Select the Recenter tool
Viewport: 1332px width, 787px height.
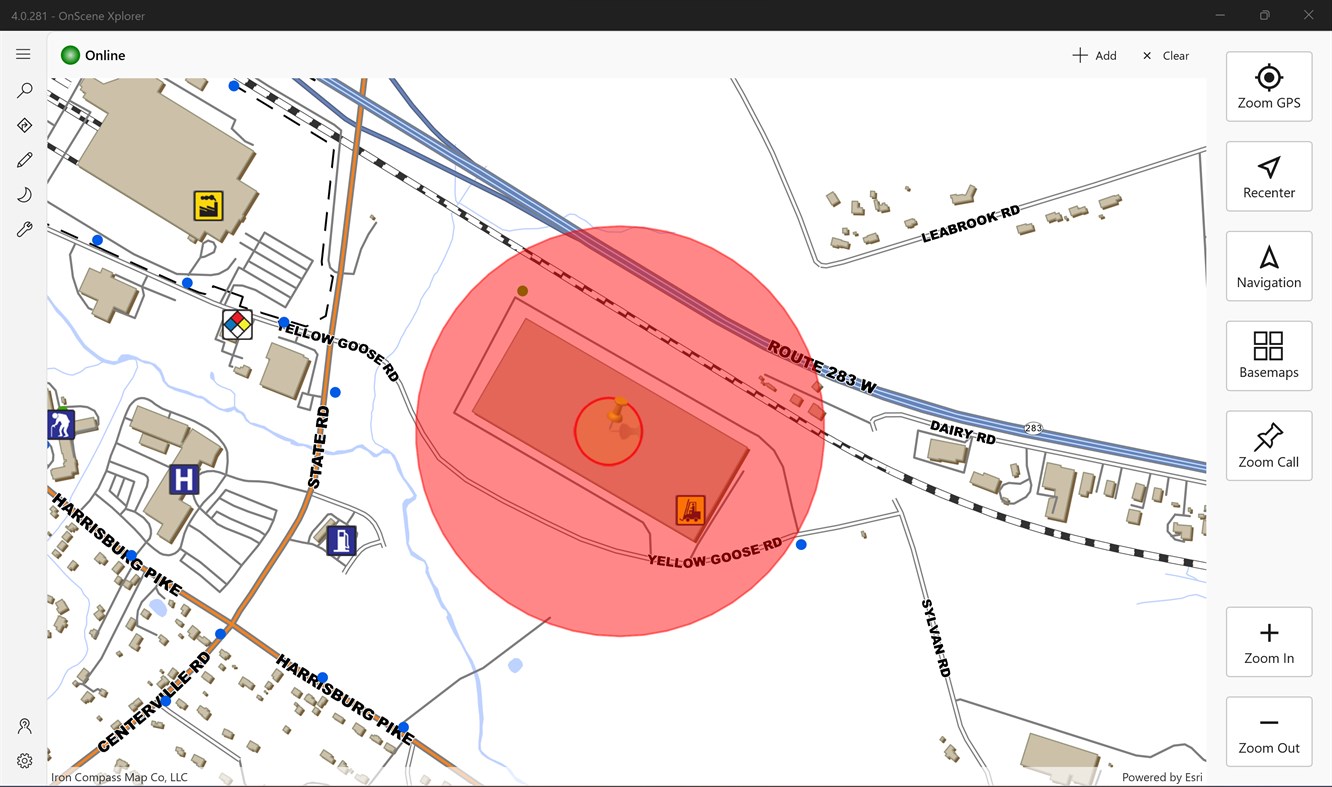[x=1268, y=176]
